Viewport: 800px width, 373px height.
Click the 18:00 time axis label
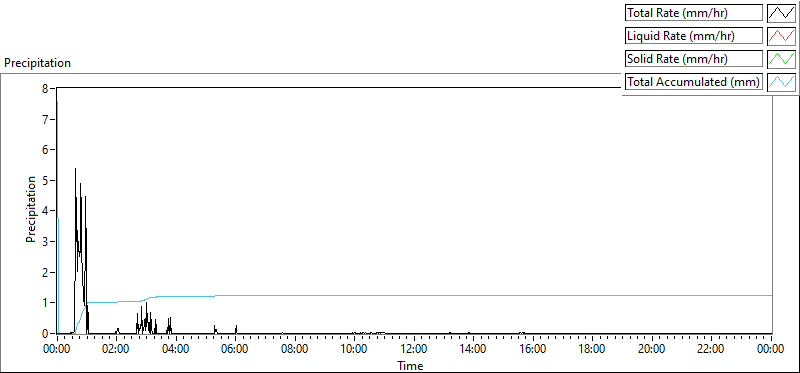coord(592,350)
